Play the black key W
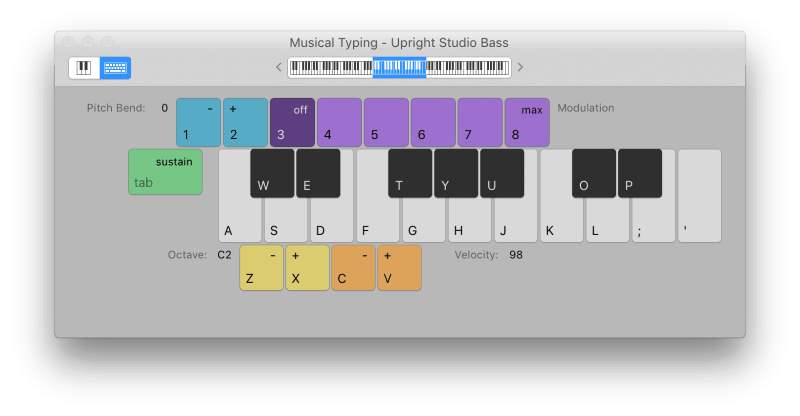Screen dimensions: 800x416 point(272,174)
